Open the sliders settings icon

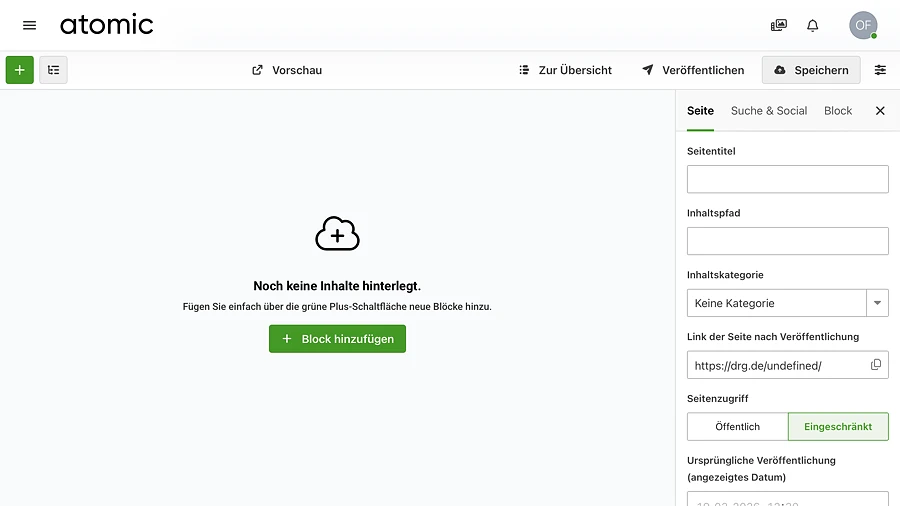(880, 70)
